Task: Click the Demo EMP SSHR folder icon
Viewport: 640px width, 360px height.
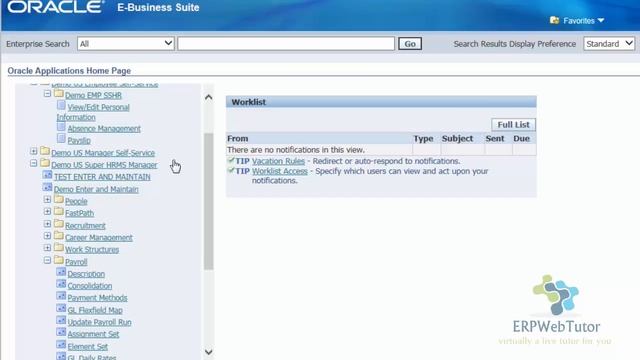Action: point(59,93)
